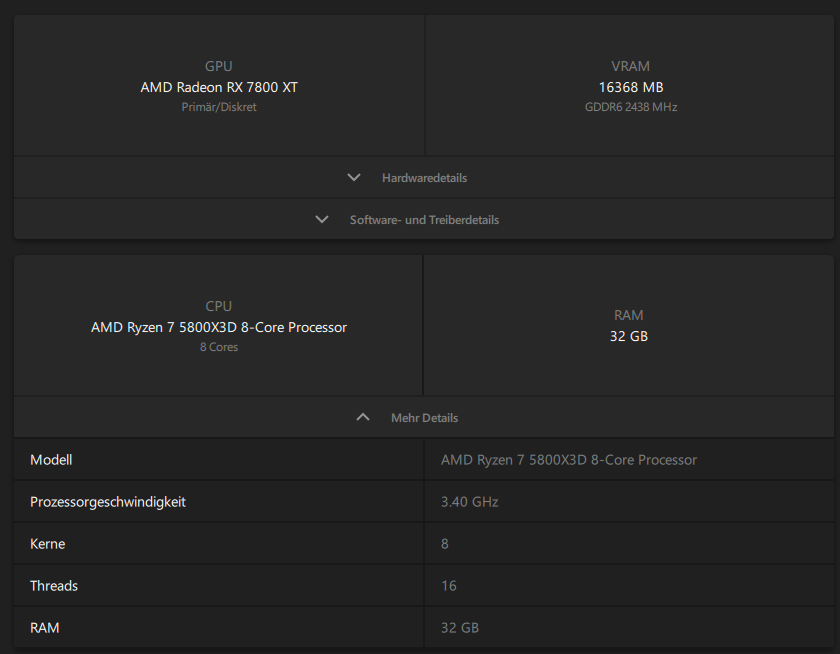Click CPU card name AMD Ryzen 7 5800X3D

[219, 327]
